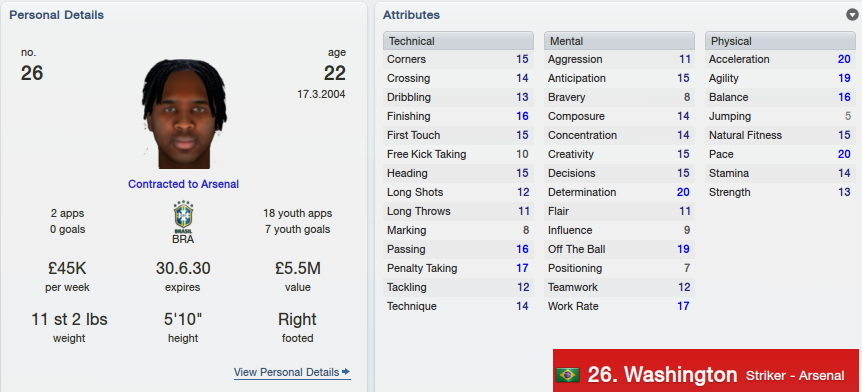Click the arrow next to View Personal Details
The width and height of the screenshot is (862, 392).
tap(346, 372)
